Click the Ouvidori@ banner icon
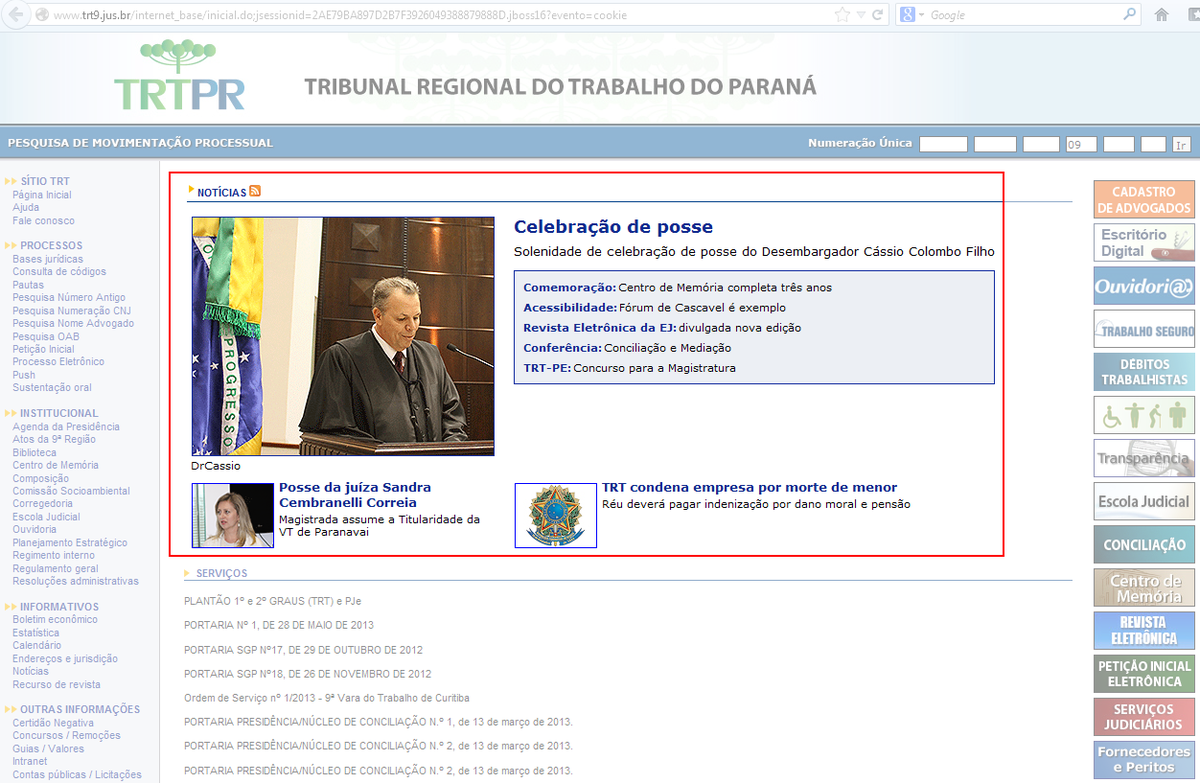 coord(1143,286)
